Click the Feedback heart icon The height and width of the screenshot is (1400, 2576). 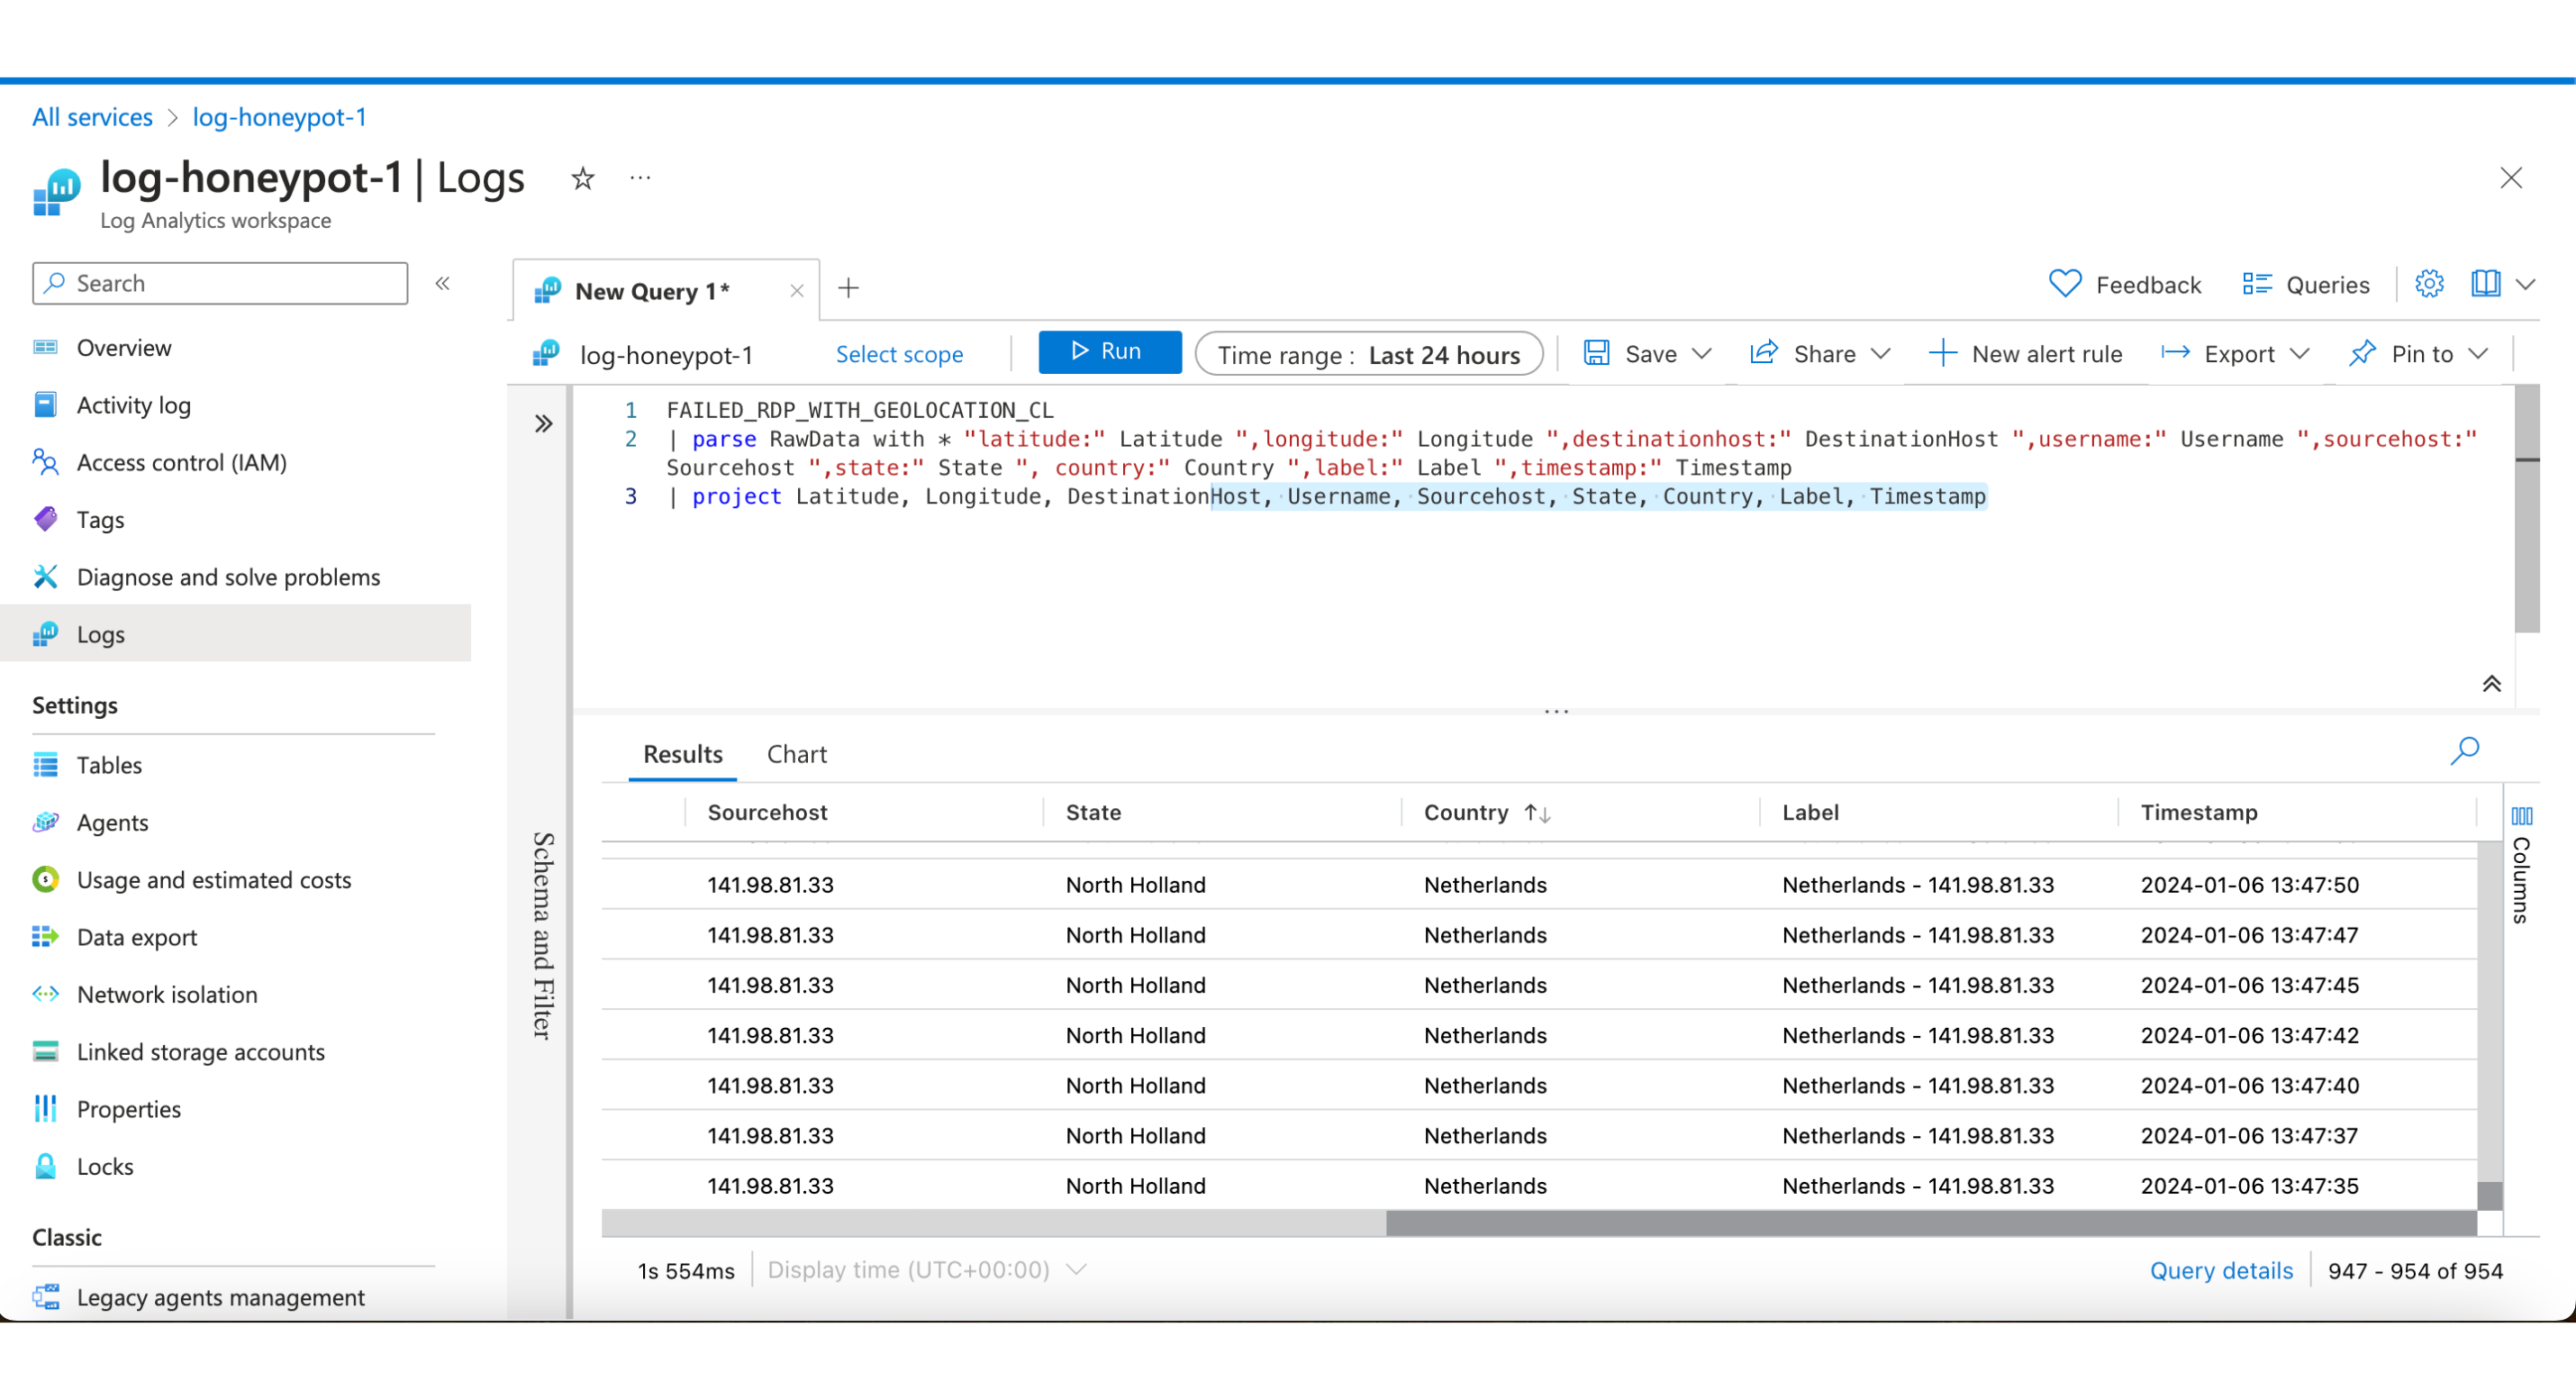(x=2064, y=284)
